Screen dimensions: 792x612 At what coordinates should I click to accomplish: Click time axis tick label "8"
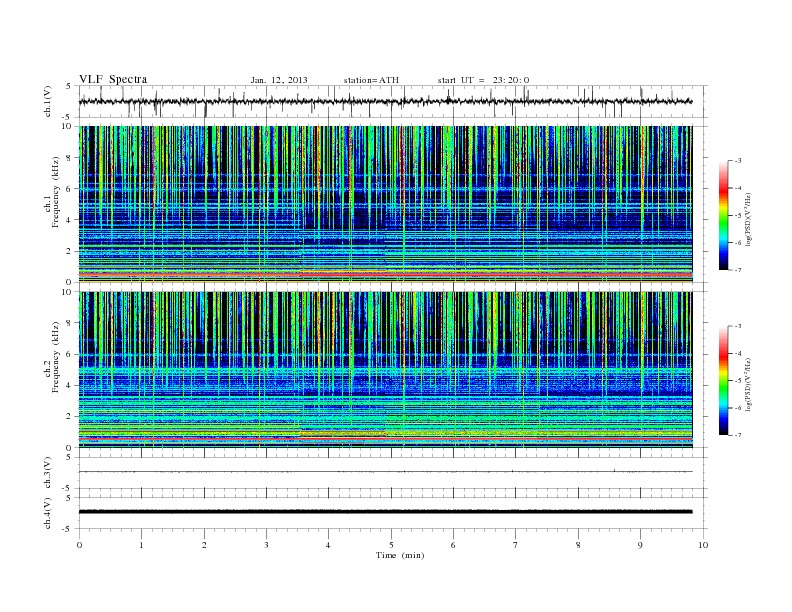click(x=578, y=545)
